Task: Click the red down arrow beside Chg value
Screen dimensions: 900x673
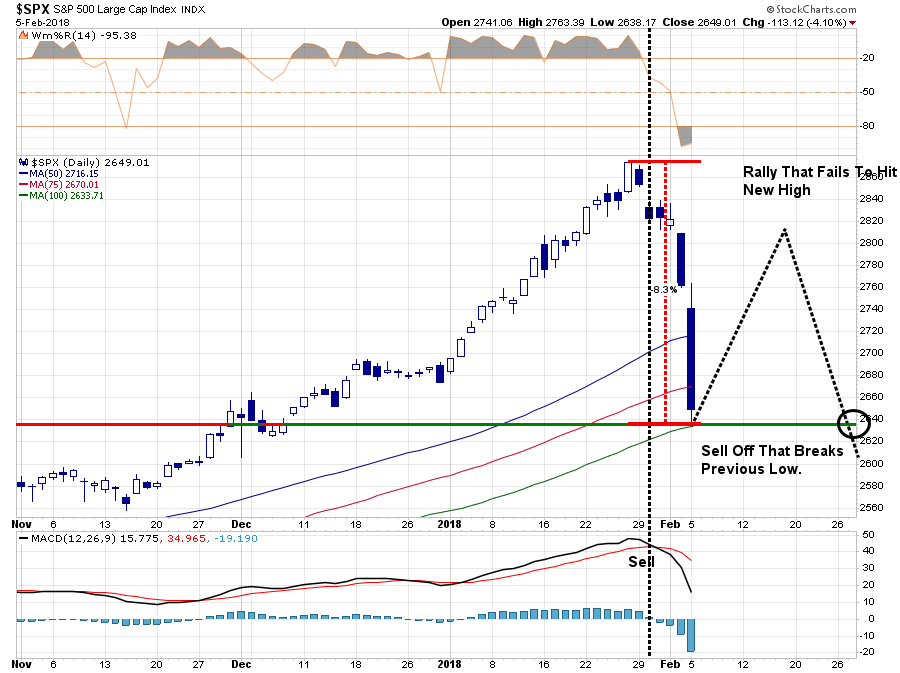Action: (x=852, y=23)
